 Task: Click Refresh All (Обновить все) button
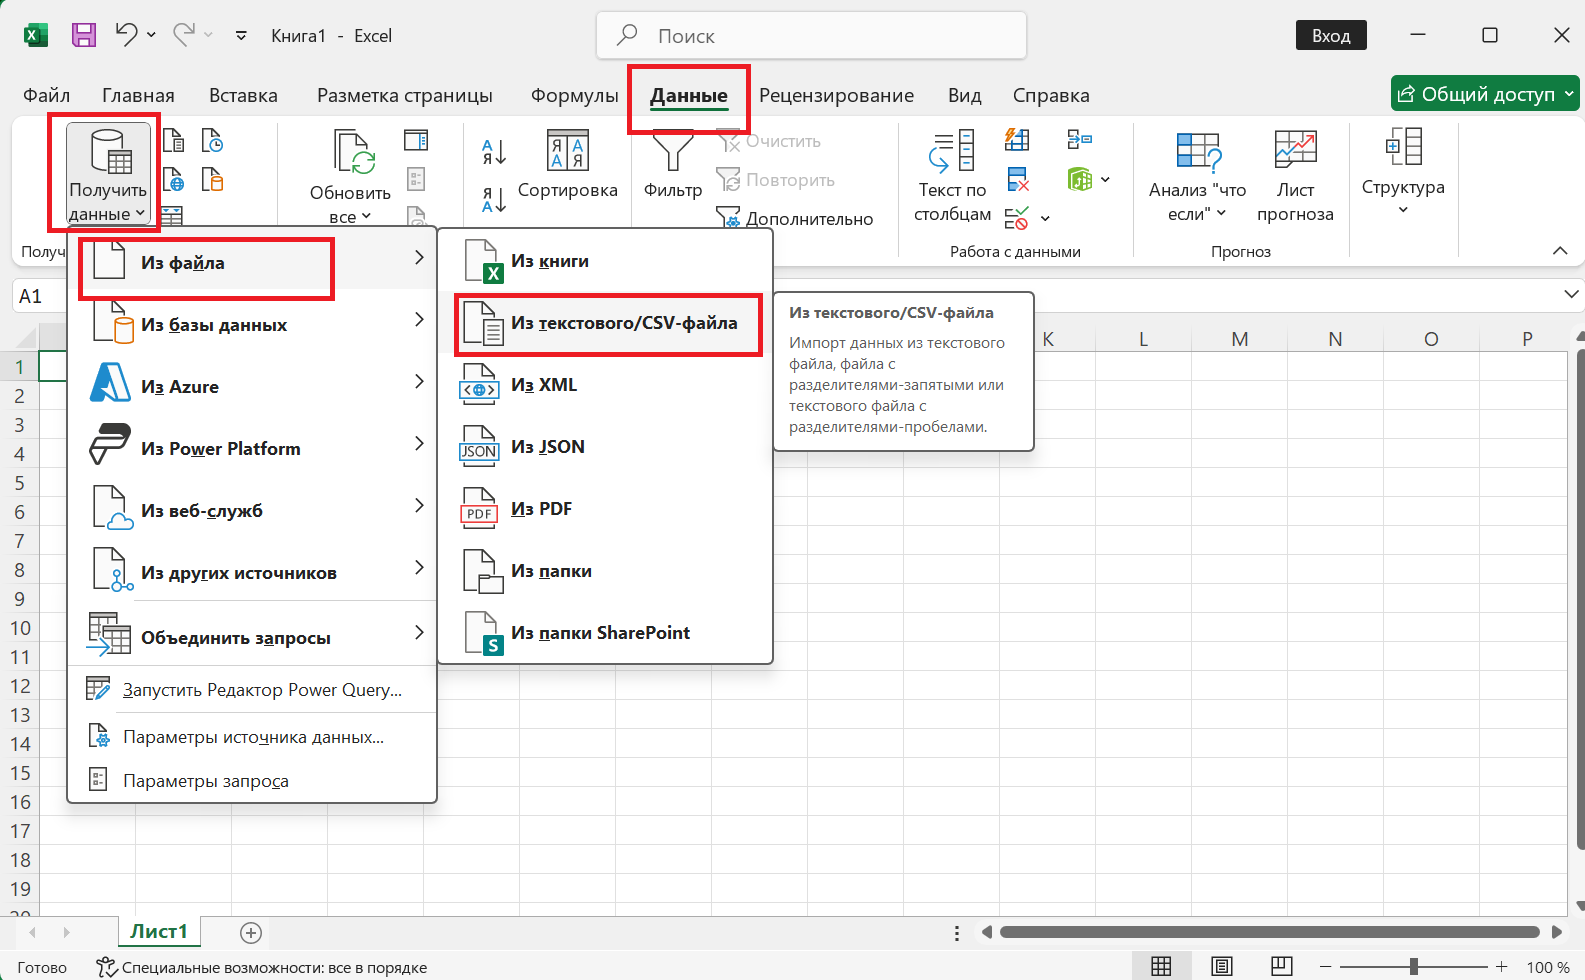(x=350, y=176)
